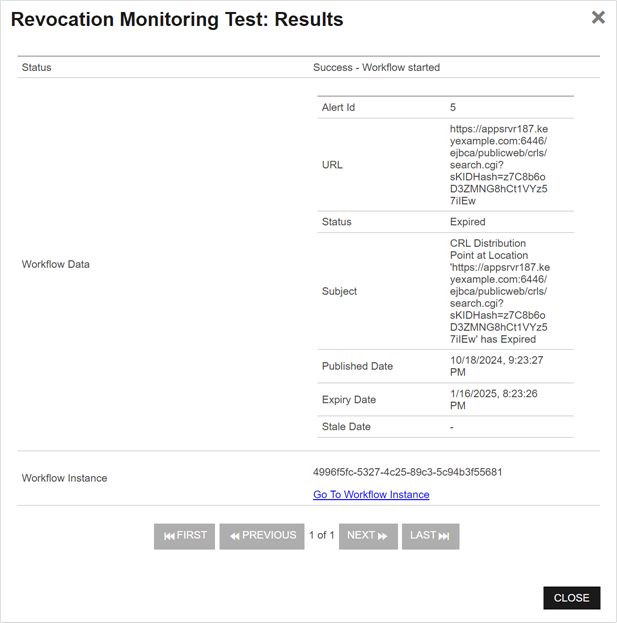The height and width of the screenshot is (623, 617).
Task: Click the Alert Id value 5
Action: click(x=453, y=107)
